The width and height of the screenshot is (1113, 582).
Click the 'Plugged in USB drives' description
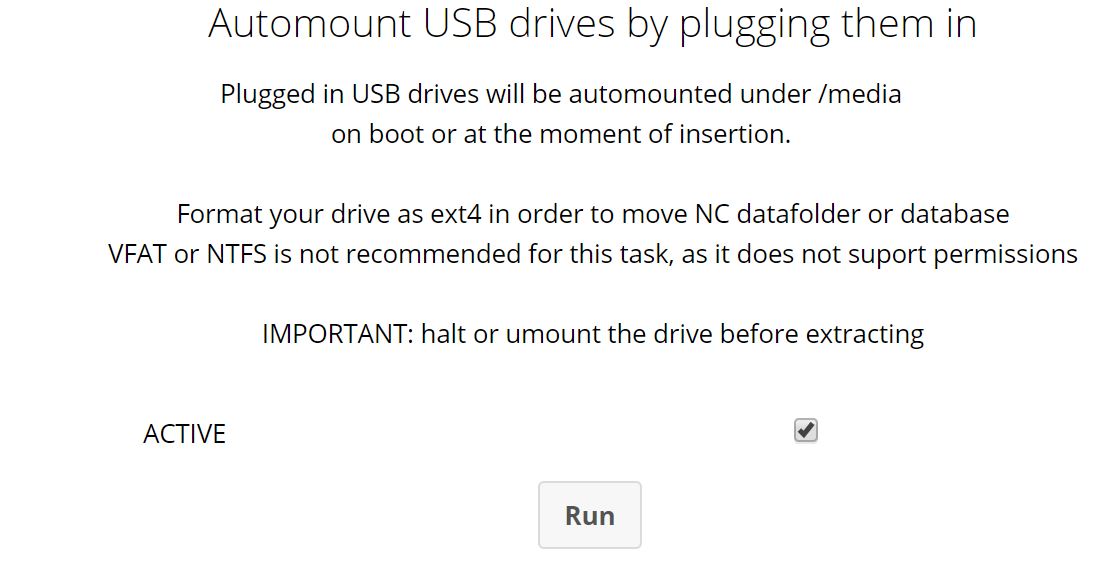coord(561,93)
